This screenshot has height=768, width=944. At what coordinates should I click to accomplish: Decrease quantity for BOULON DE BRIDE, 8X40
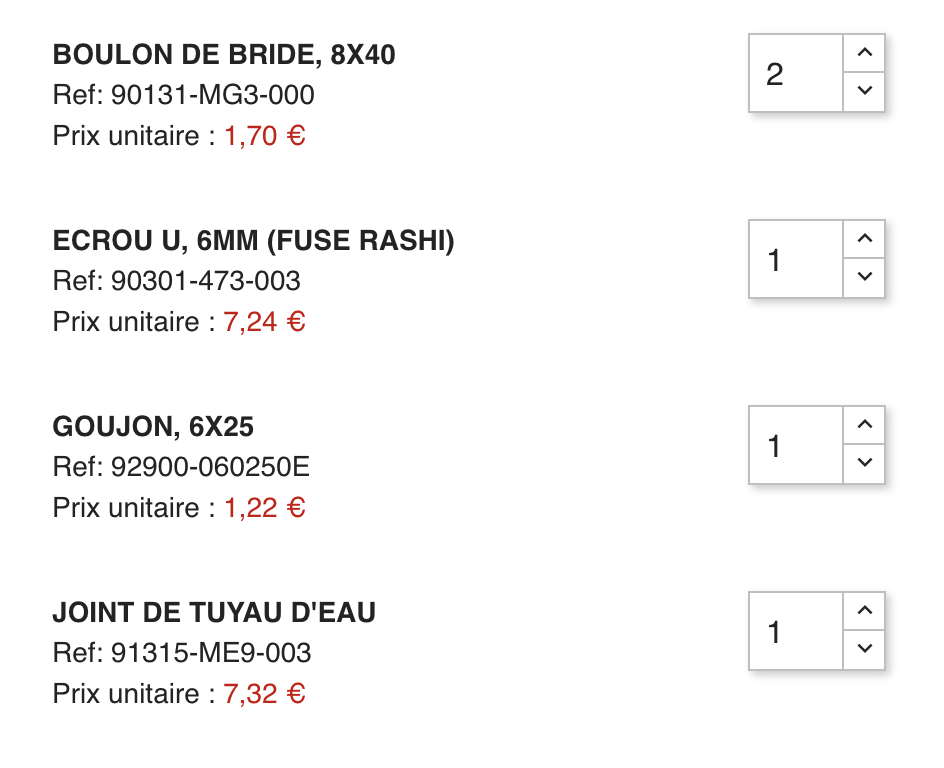pyautogui.click(x=865, y=91)
